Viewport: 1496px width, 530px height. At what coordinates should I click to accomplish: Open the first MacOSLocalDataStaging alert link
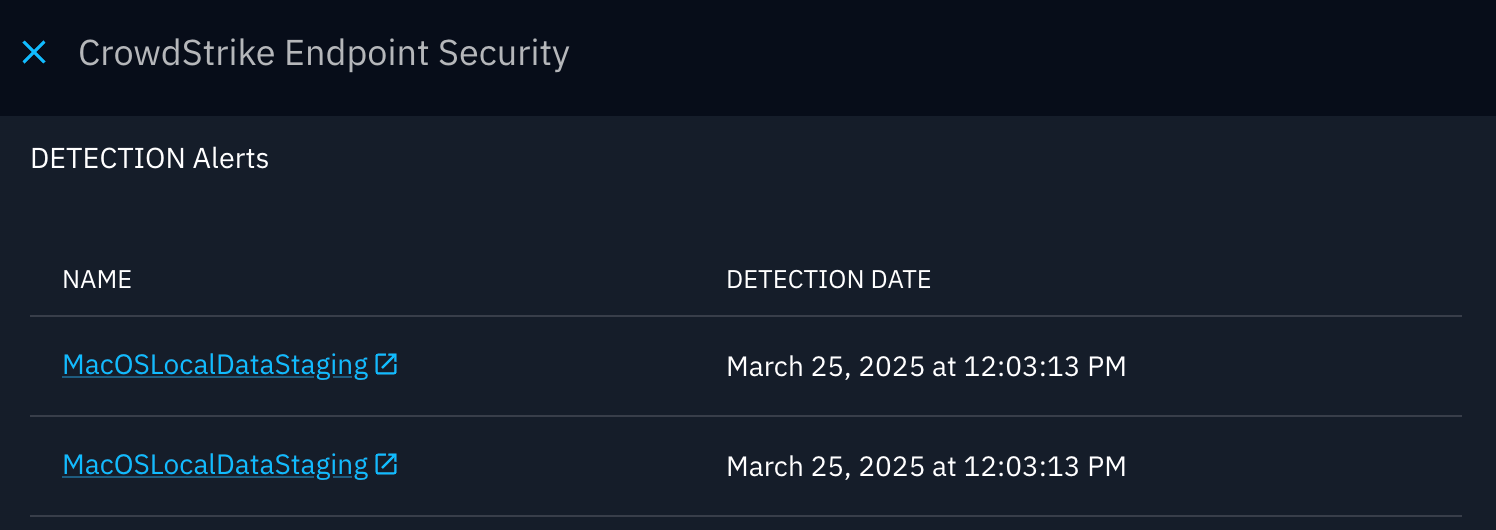point(215,366)
